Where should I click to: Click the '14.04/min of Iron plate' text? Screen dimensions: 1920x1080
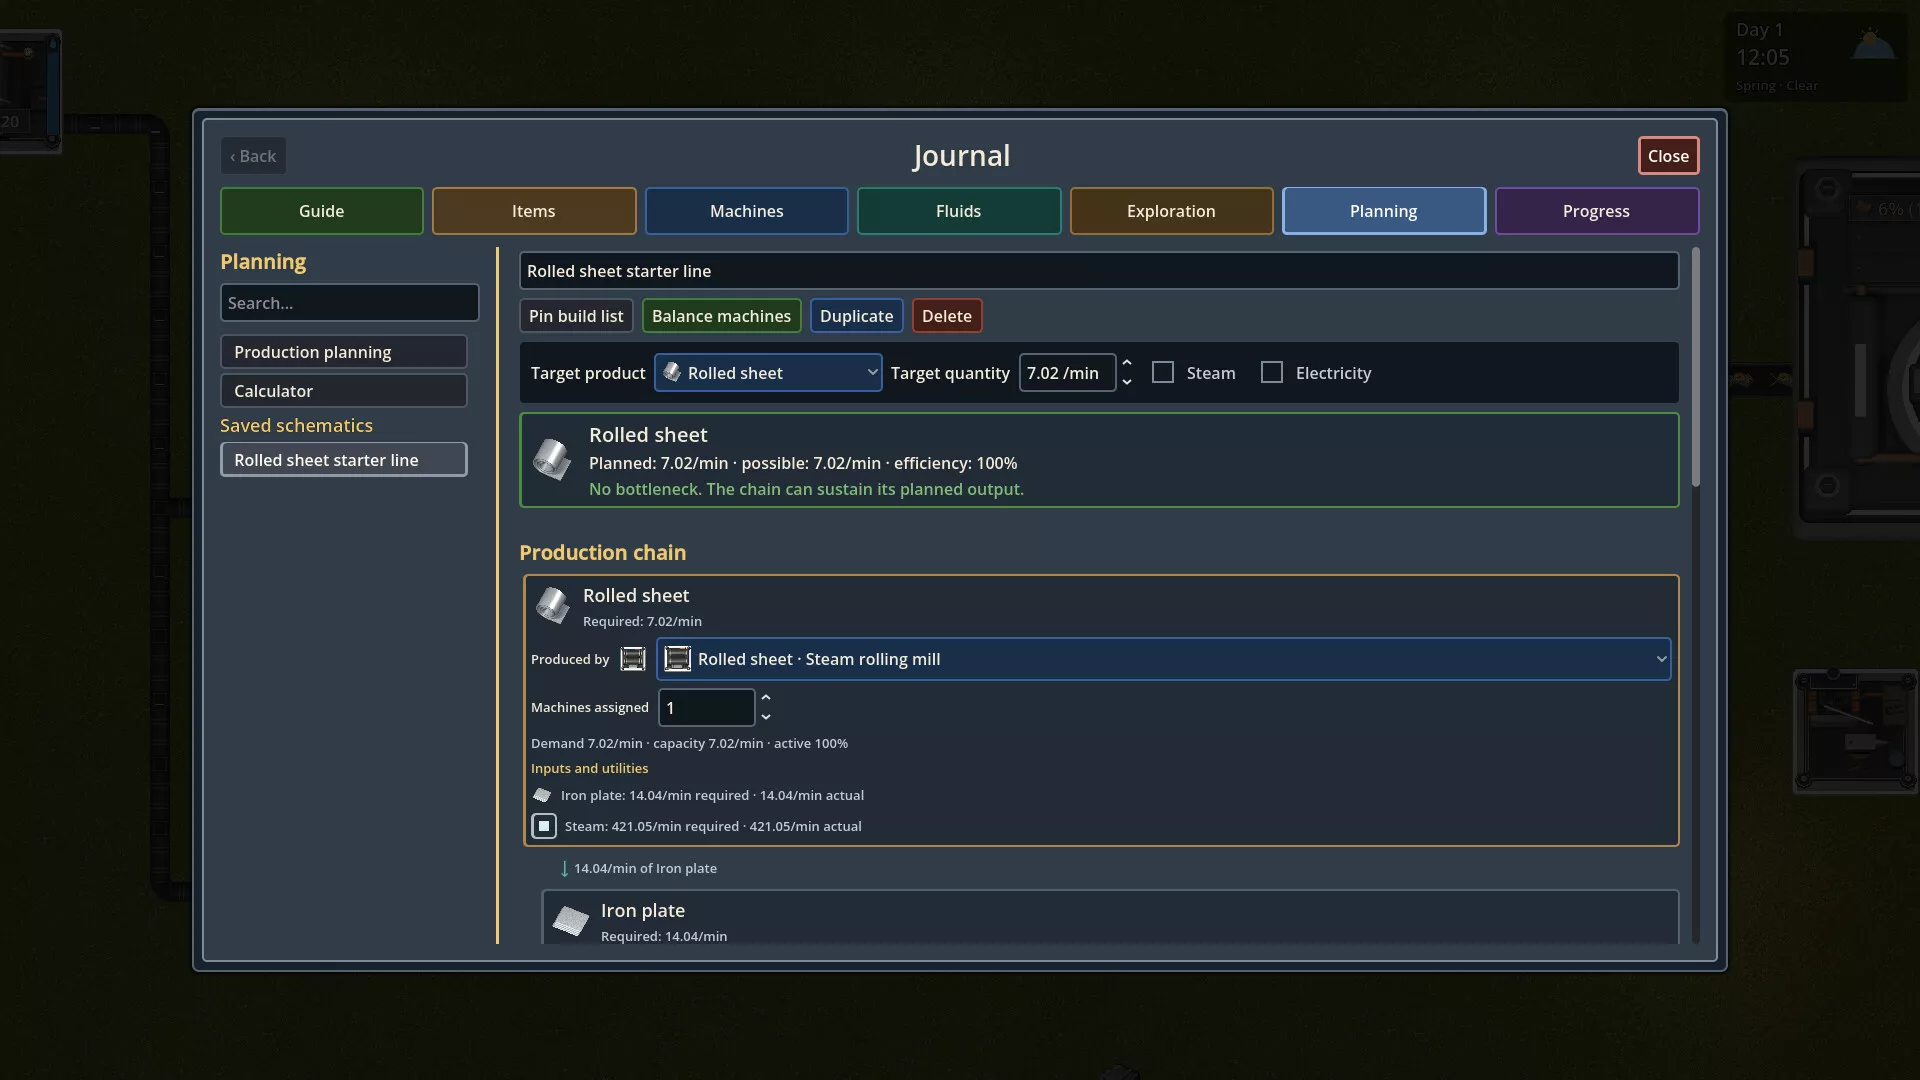645,868
